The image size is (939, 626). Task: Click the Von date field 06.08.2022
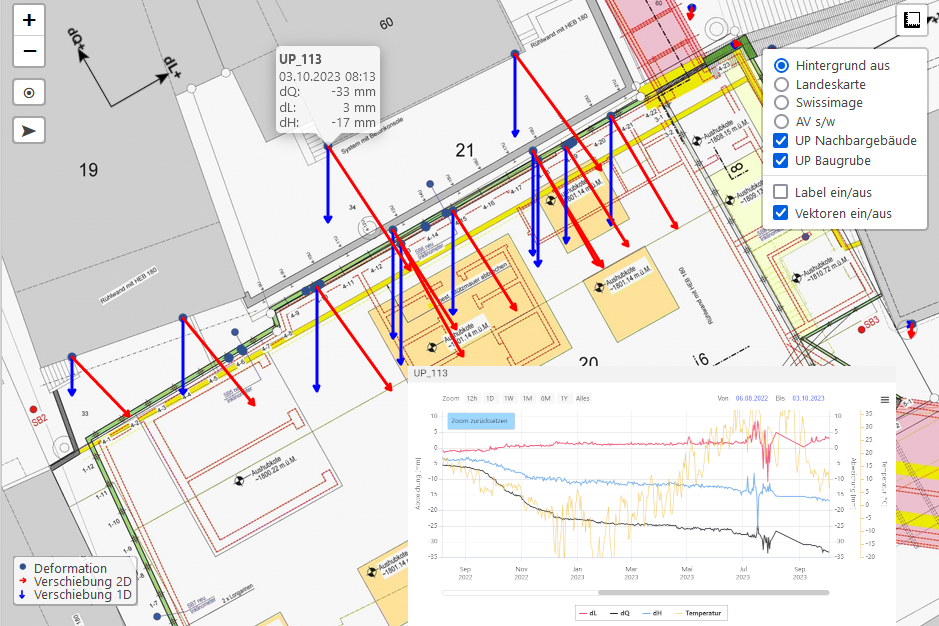coord(750,398)
